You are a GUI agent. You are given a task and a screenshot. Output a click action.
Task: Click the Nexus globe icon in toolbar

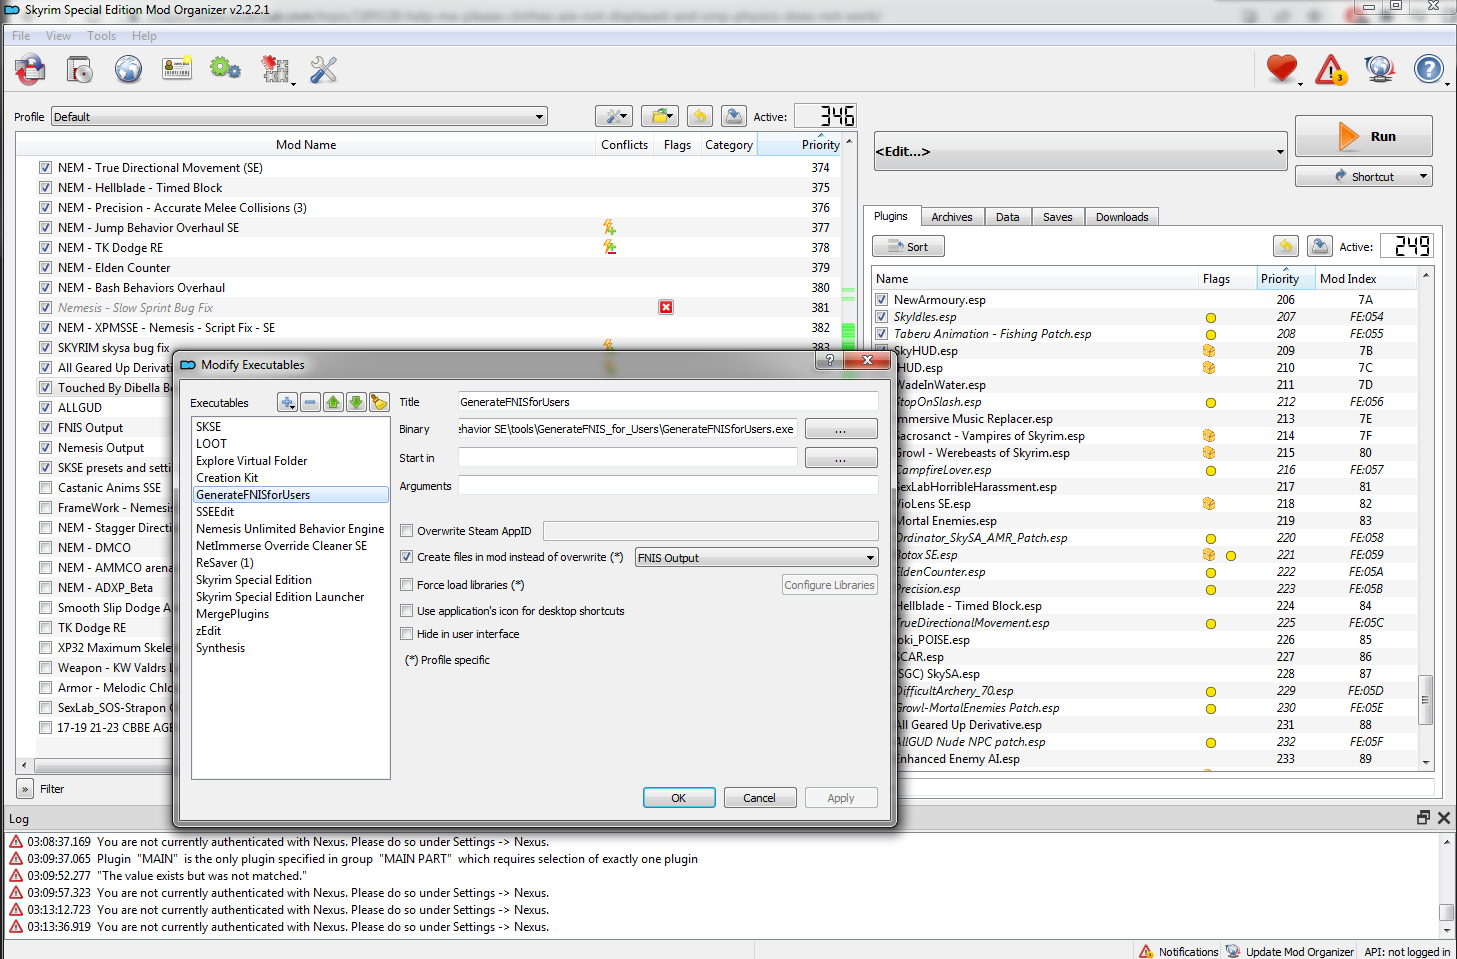point(128,69)
